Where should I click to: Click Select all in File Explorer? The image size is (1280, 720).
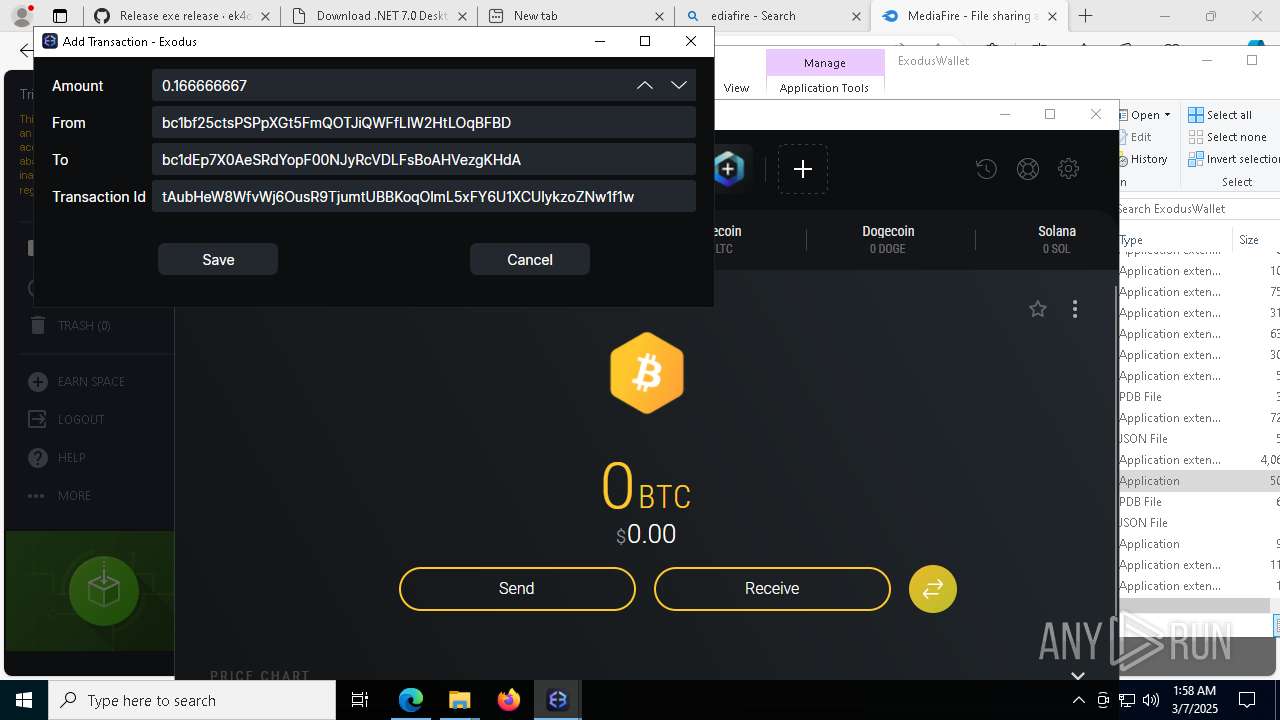1220,115
